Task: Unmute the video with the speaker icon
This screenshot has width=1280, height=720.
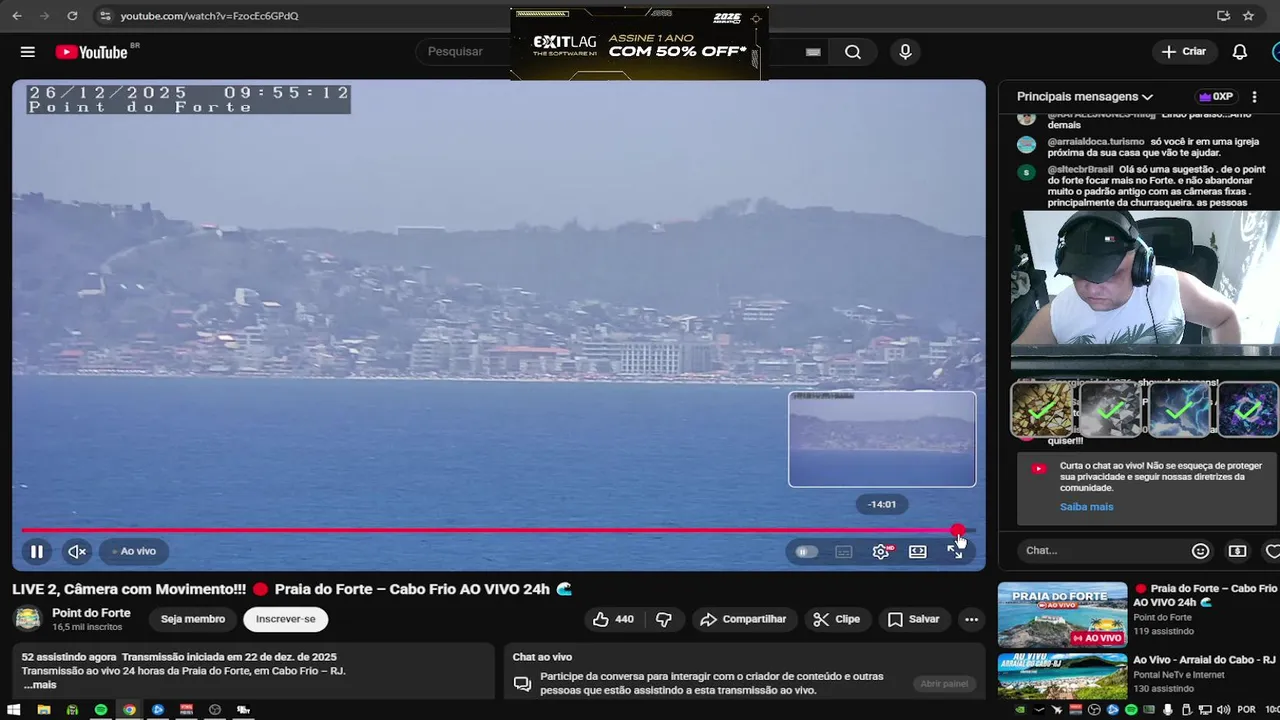Action: click(x=77, y=551)
